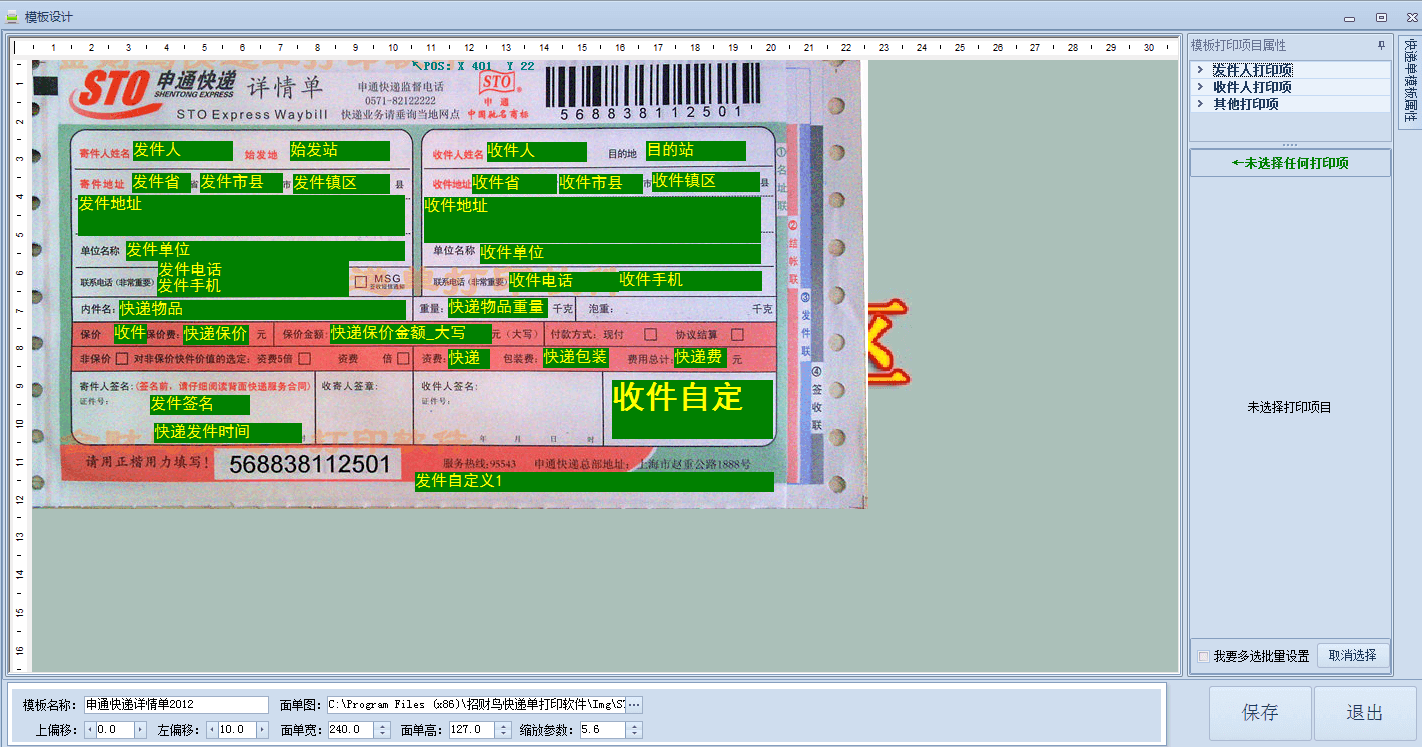Click the 取消选择 button
1422x747 pixels.
pyautogui.click(x=1353, y=655)
